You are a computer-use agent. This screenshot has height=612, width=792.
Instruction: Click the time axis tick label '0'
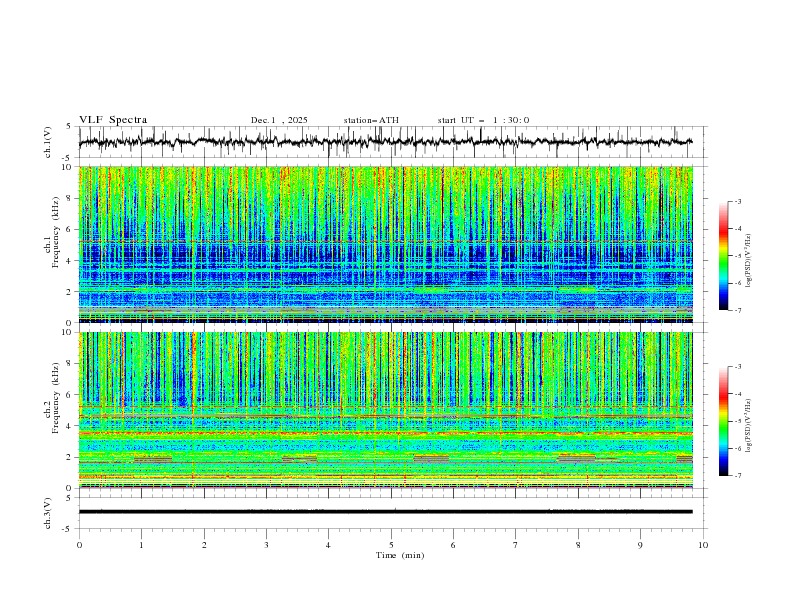point(79,545)
